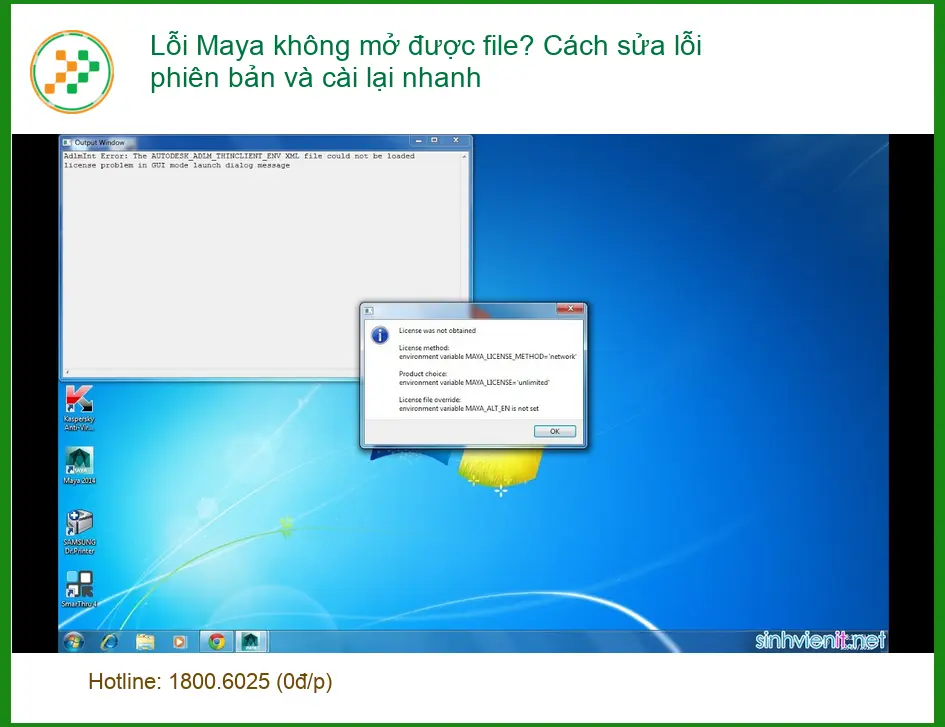945x727 pixels.
Task: Open SmarThru 4 desktop shortcut
Action: pyautogui.click(x=80, y=588)
